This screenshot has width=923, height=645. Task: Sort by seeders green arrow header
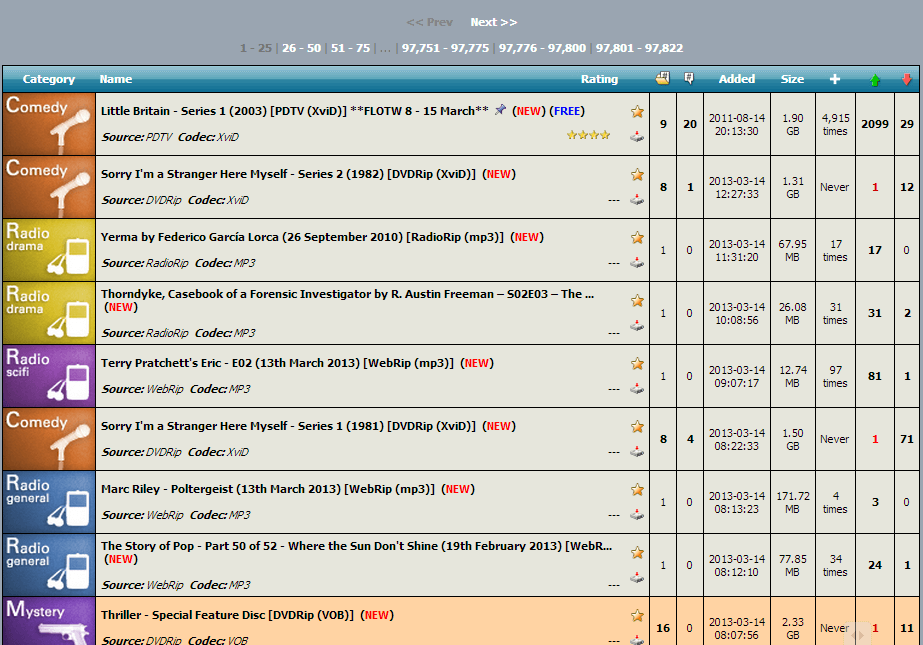coord(875,79)
